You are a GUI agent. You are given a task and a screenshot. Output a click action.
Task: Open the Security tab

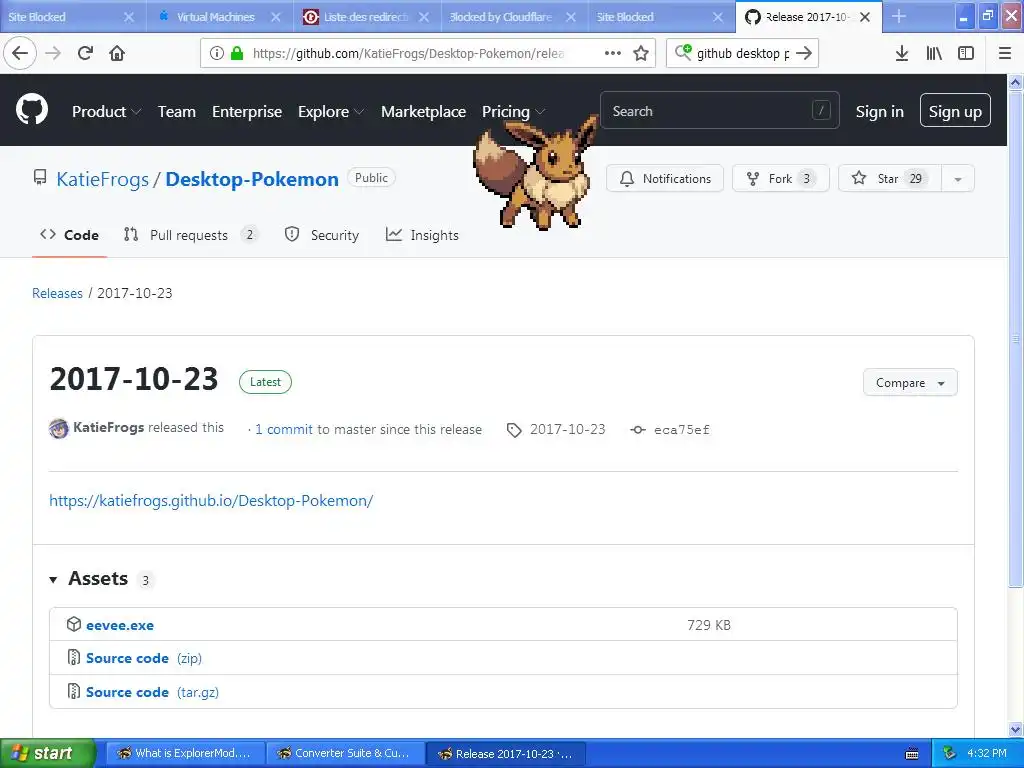(x=322, y=235)
